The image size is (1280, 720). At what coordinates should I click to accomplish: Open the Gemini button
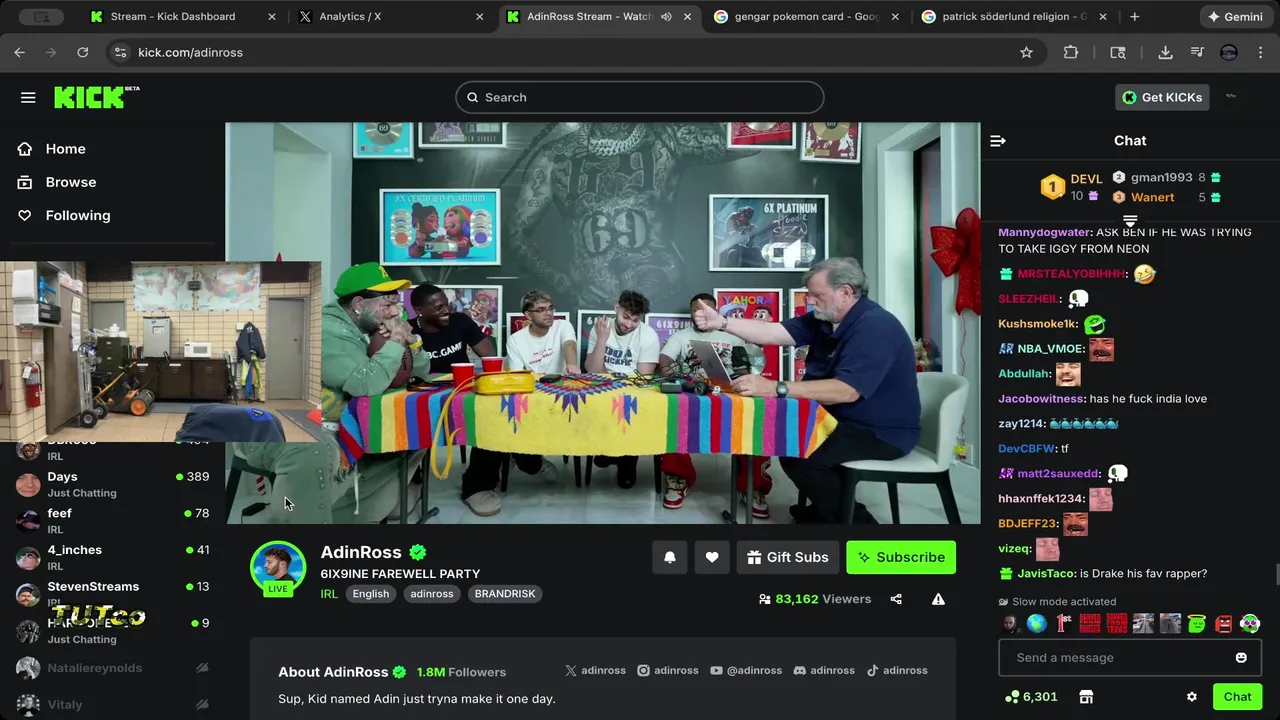[1235, 17]
